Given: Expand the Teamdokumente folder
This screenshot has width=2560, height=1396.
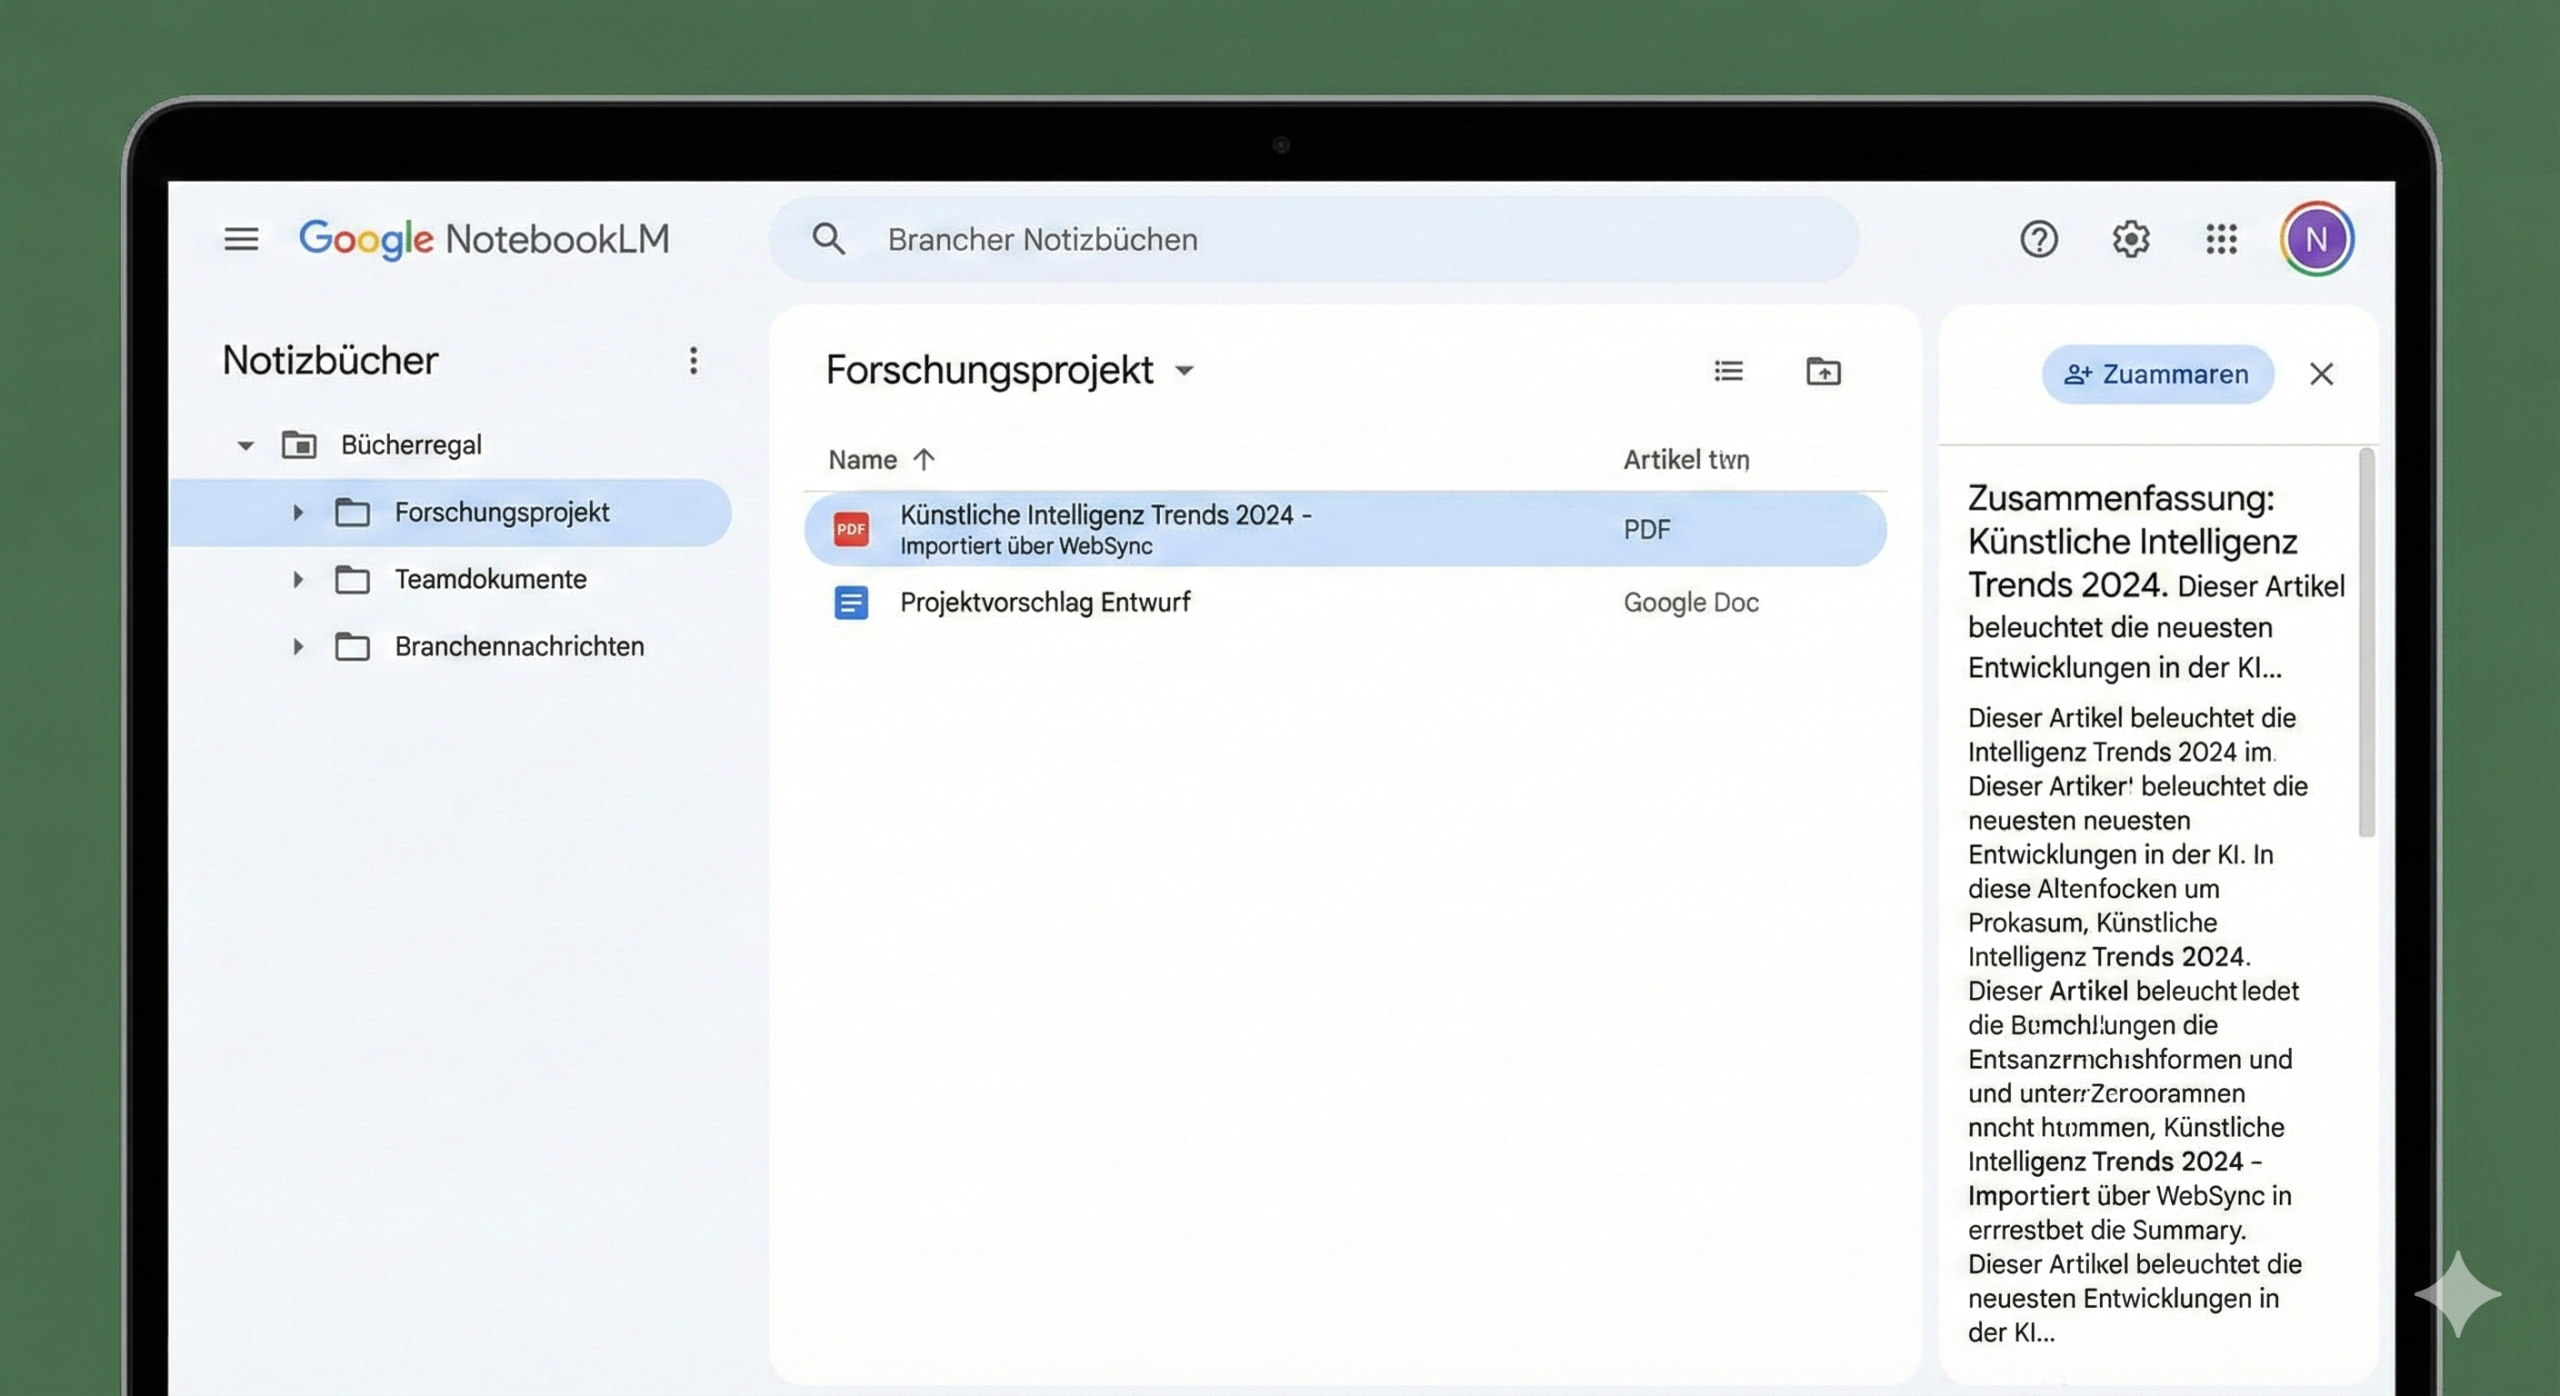Looking at the screenshot, I should (x=297, y=579).
